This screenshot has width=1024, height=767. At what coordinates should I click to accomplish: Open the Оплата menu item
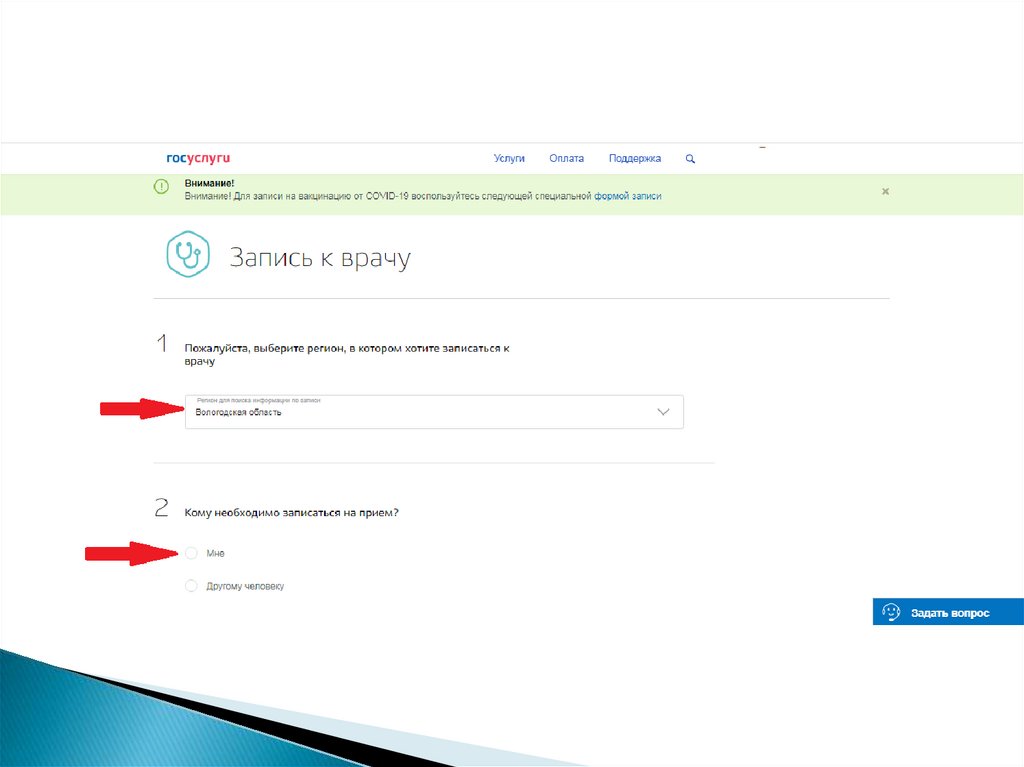coord(566,158)
